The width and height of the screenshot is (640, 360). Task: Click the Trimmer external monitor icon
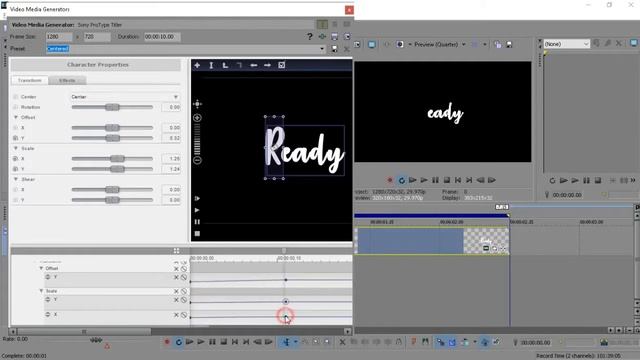pos(634,43)
